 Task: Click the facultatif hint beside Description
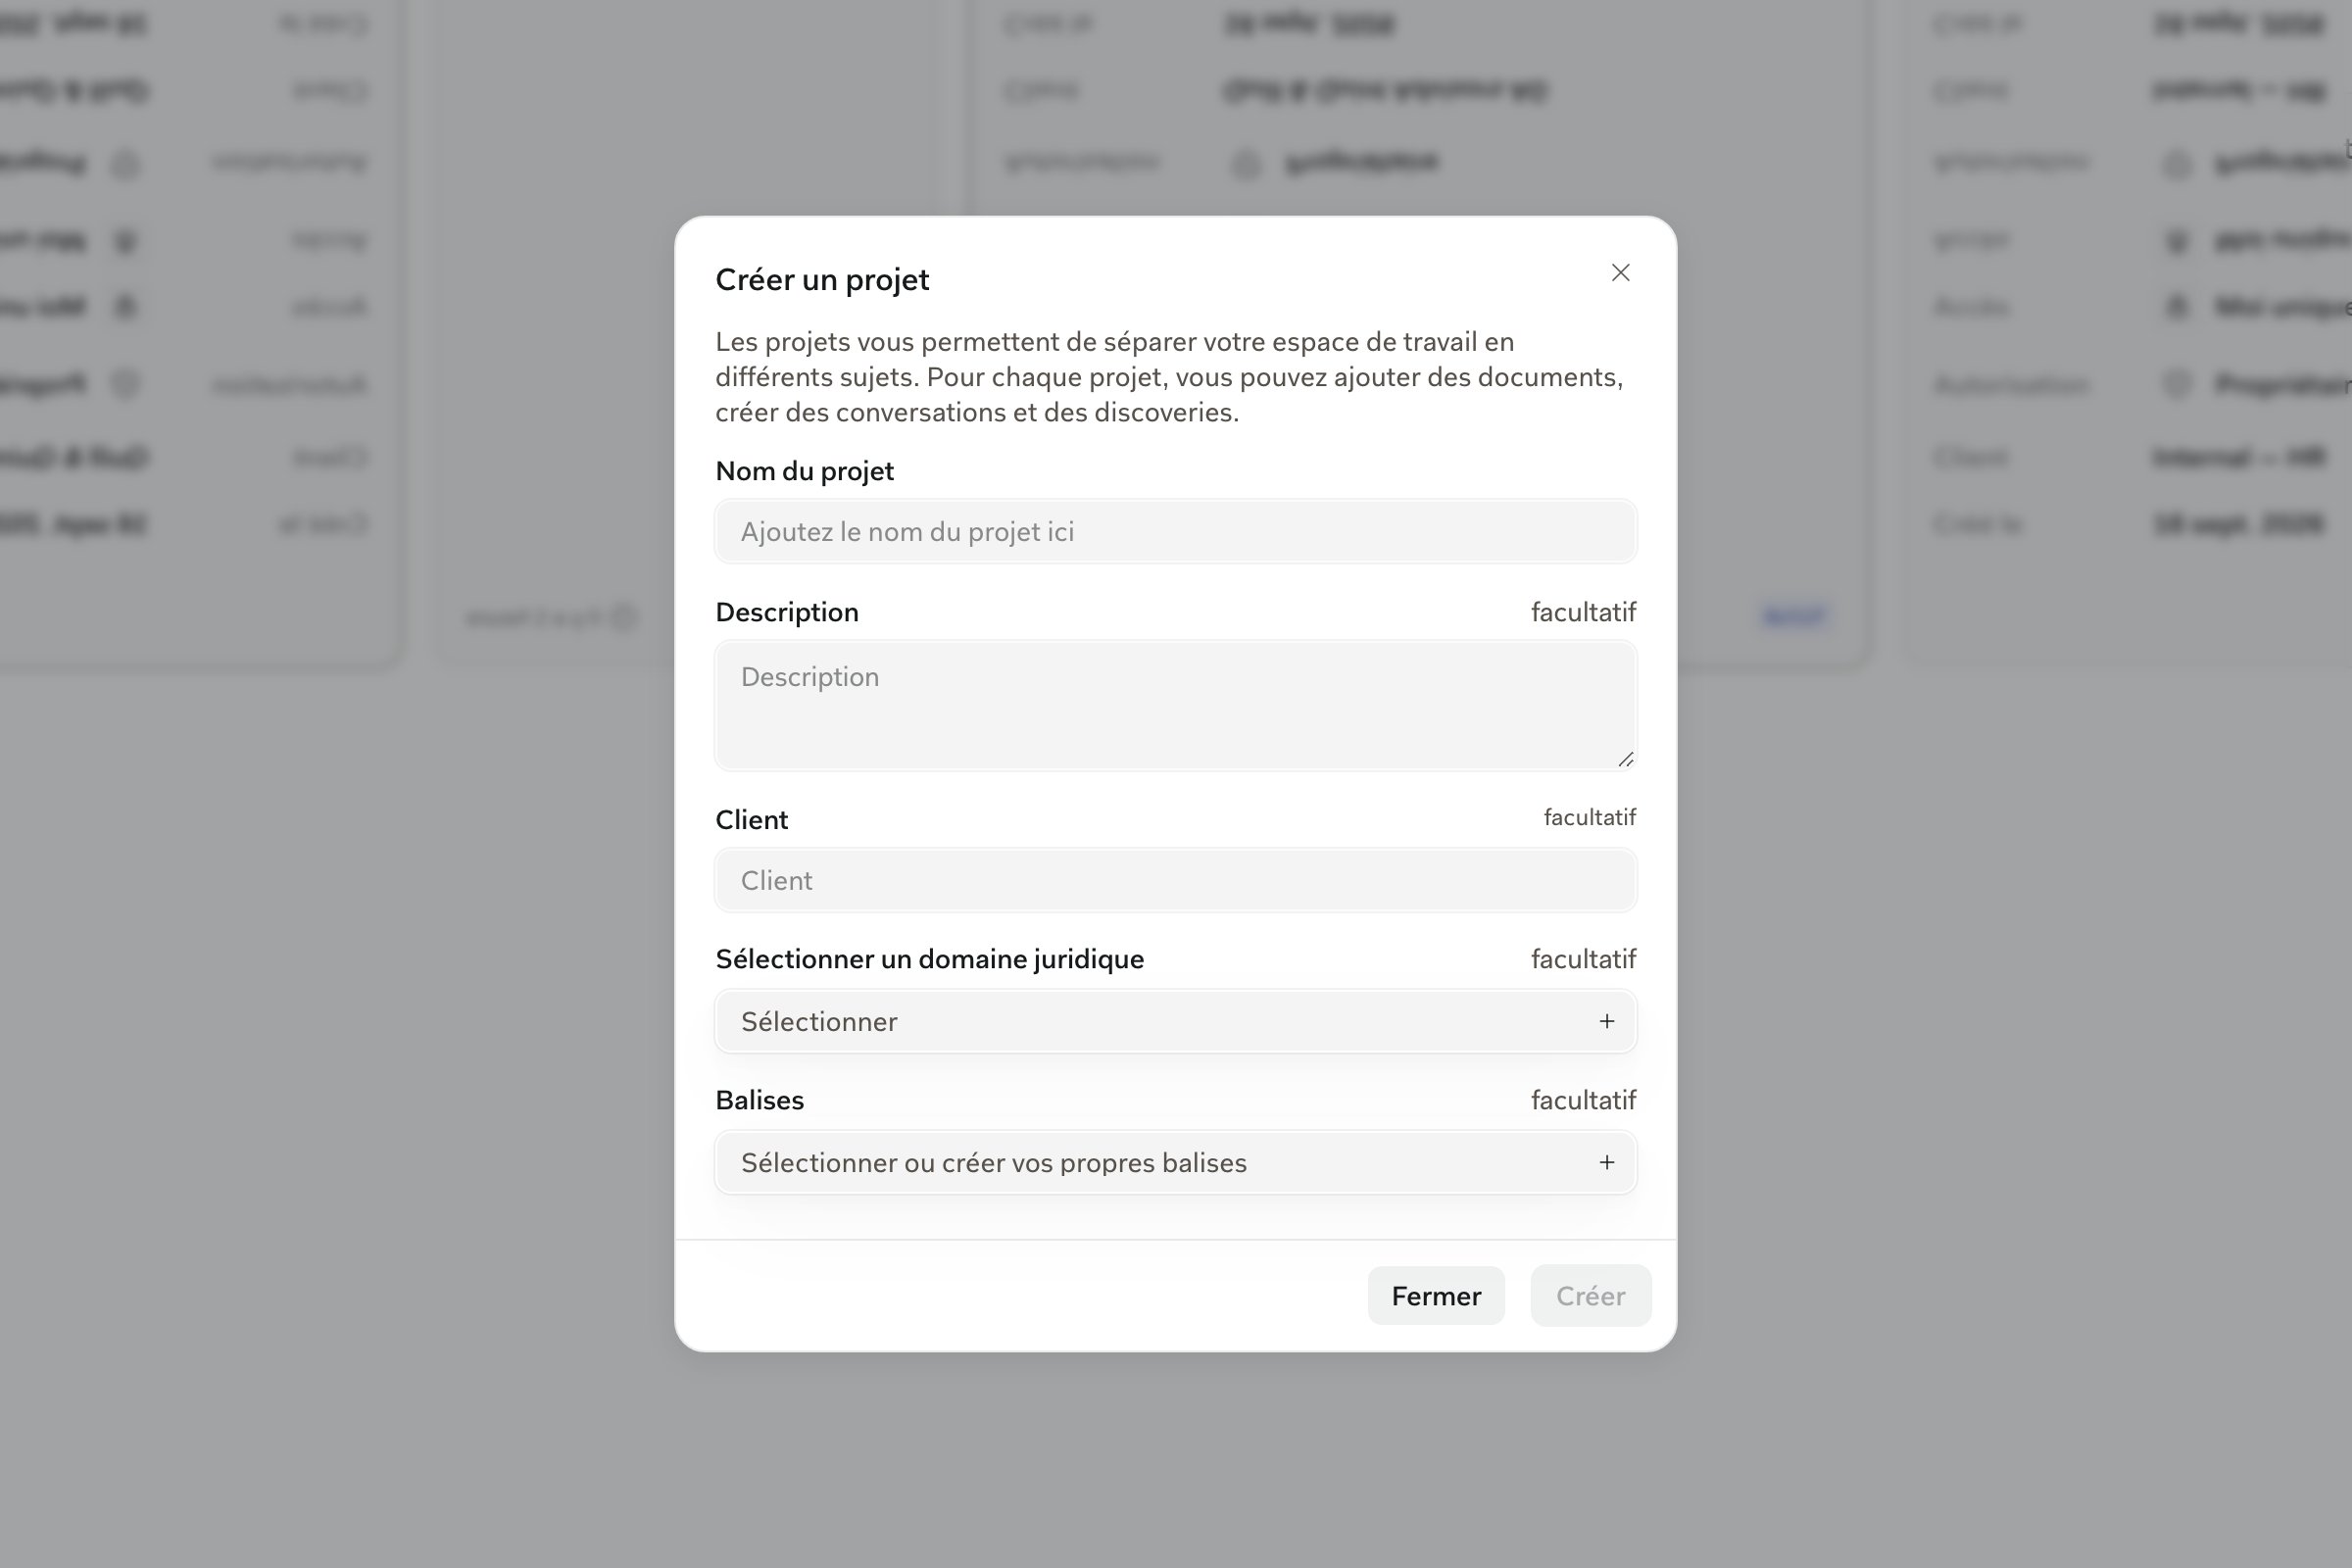pyautogui.click(x=1583, y=612)
